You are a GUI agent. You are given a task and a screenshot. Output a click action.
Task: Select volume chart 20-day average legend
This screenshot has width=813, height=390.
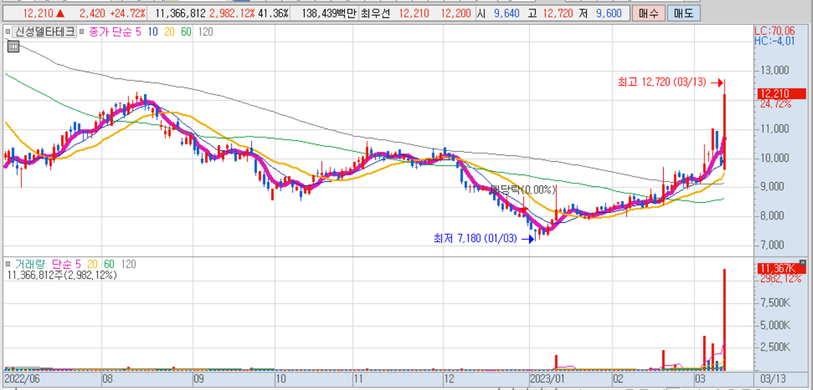pyautogui.click(x=92, y=264)
